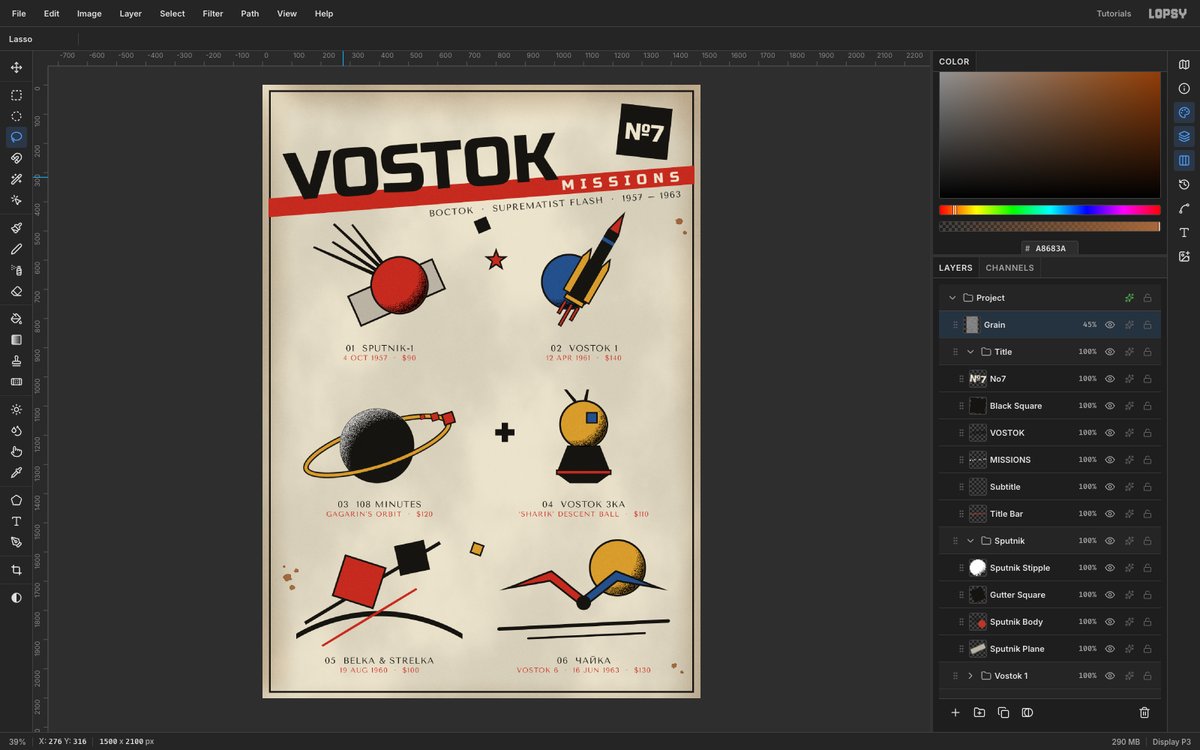This screenshot has height=750, width=1200.
Task: Create a new layer group folder
Action: pos(979,713)
